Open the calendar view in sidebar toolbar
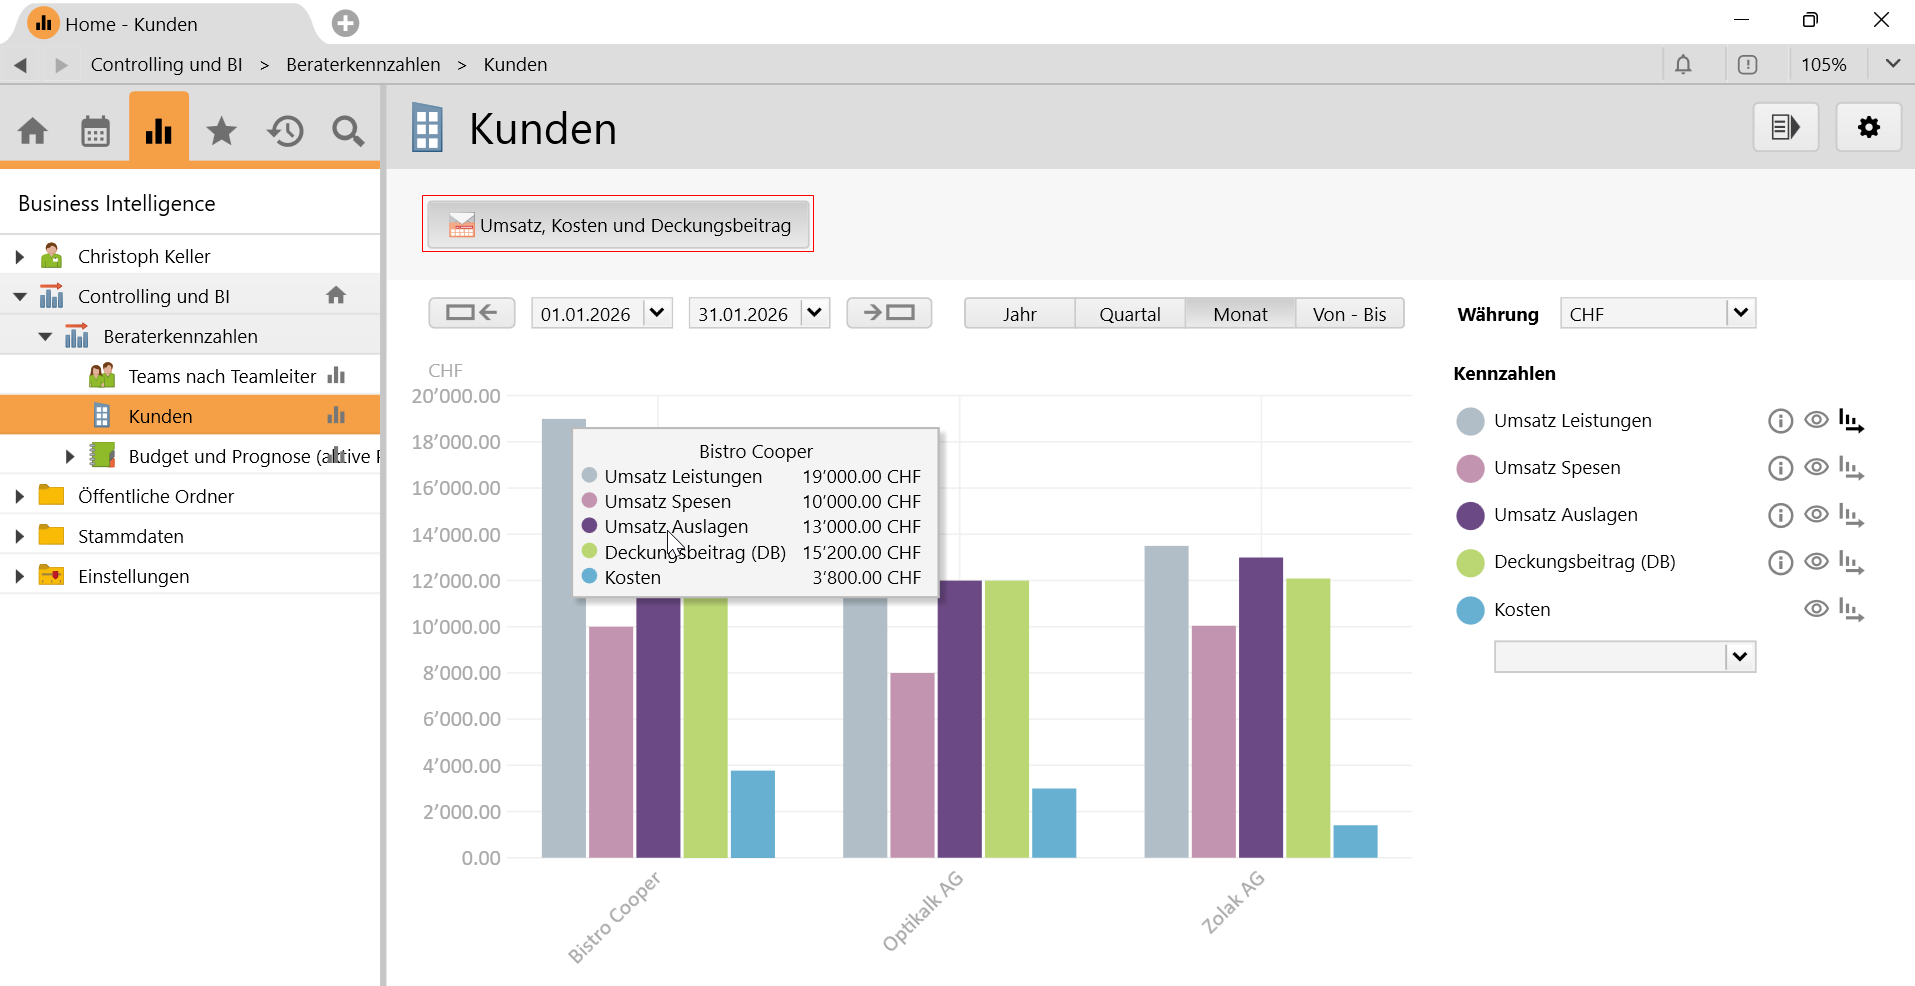1915x986 pixels. (95, 131)
